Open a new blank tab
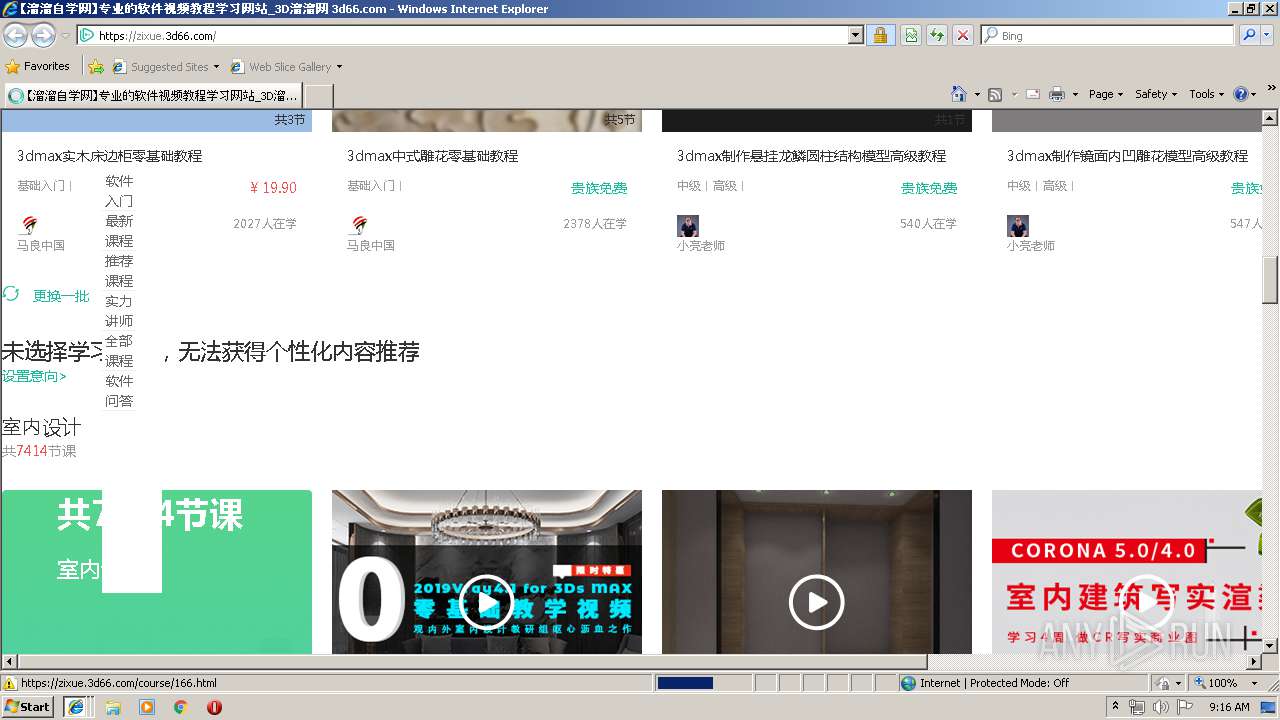This screenshot has width=1280, height=720. click(318, 96)
